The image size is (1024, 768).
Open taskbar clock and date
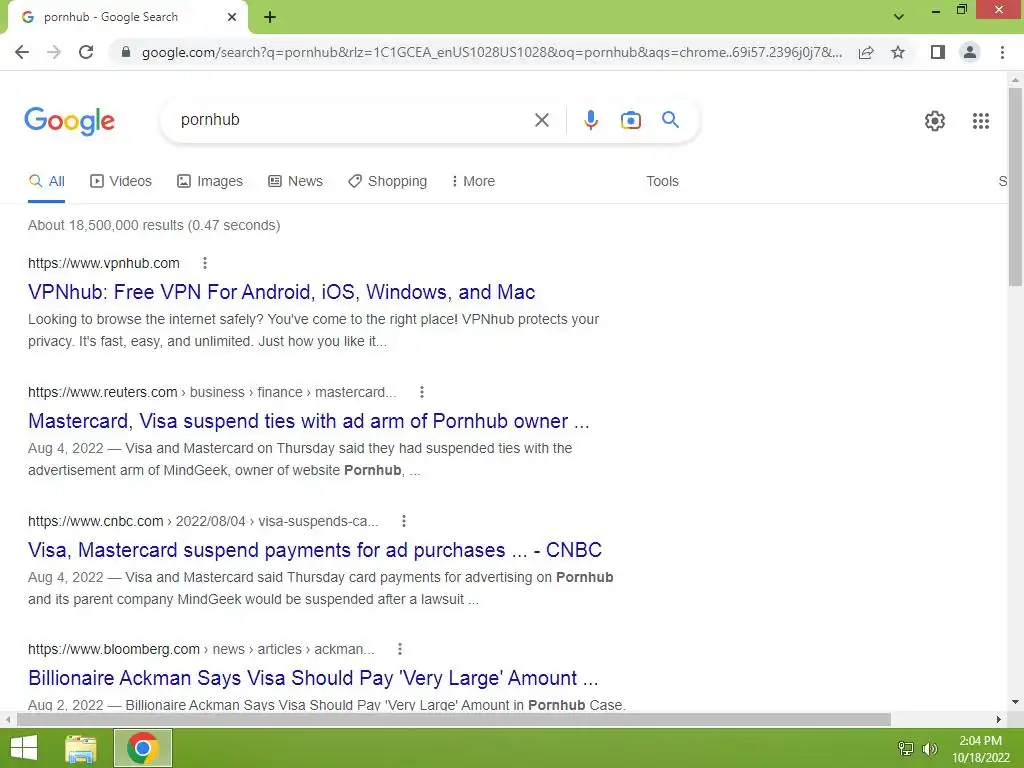(x=980, y=749)
